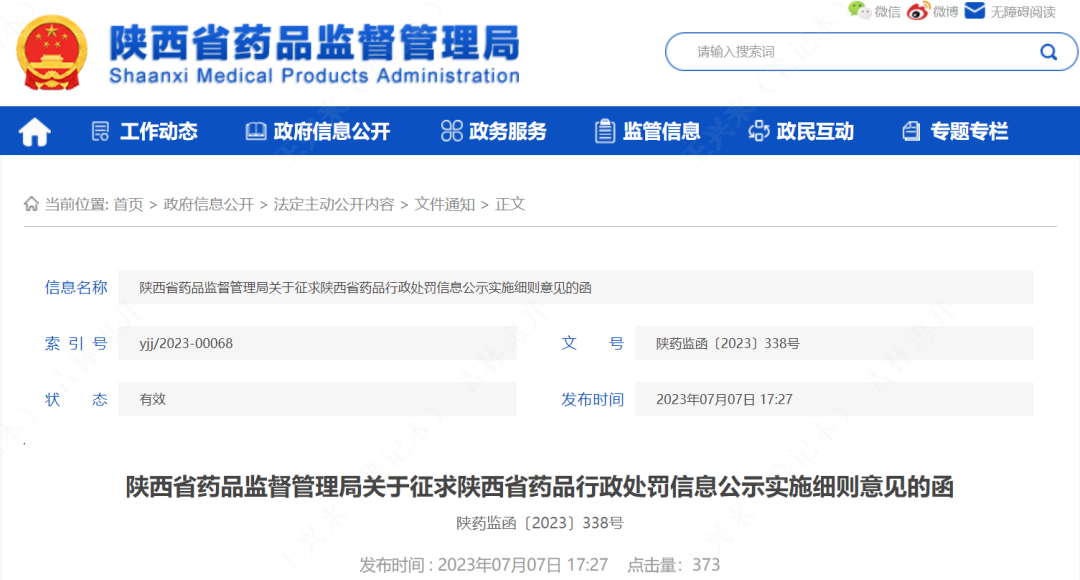This screenshot has width=1080, height=580.
Task: Open 政府信息公开 breadcrumb link
Action: 209,205
